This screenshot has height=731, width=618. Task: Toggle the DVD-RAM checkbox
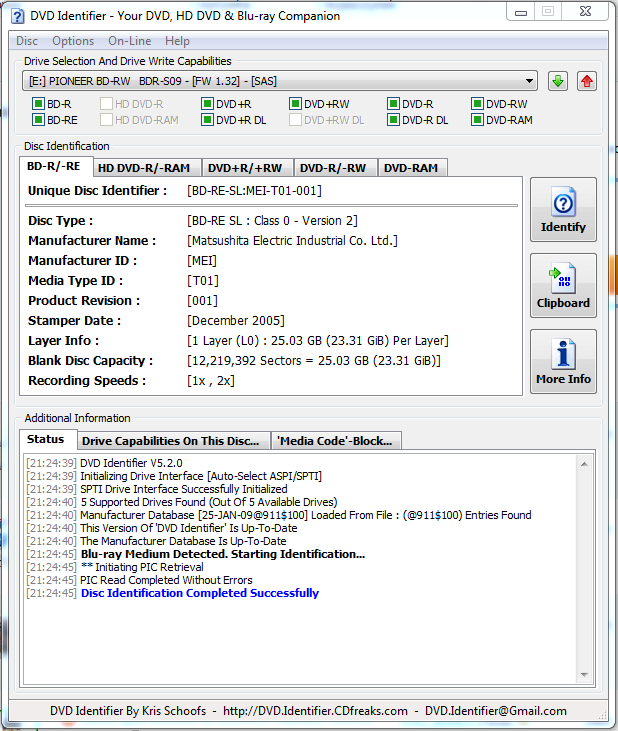(477, 120)
